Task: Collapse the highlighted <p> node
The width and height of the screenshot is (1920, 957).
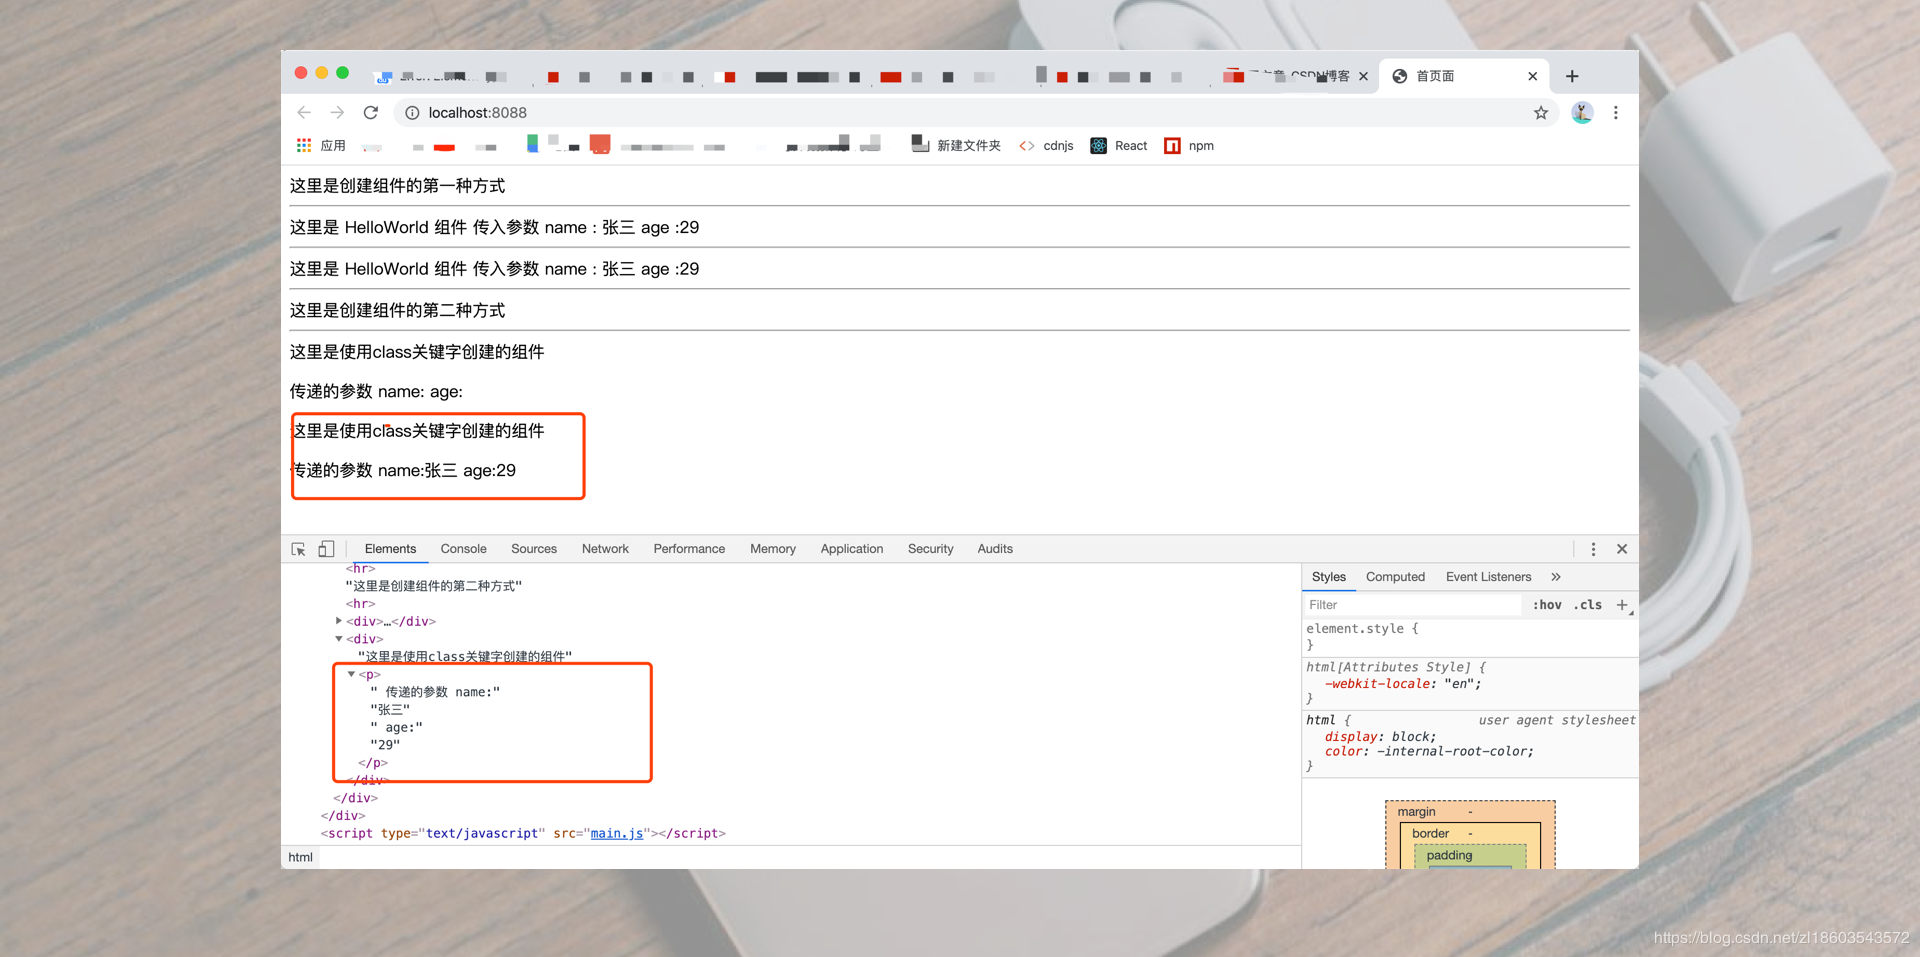Action: tap(351, 673)
